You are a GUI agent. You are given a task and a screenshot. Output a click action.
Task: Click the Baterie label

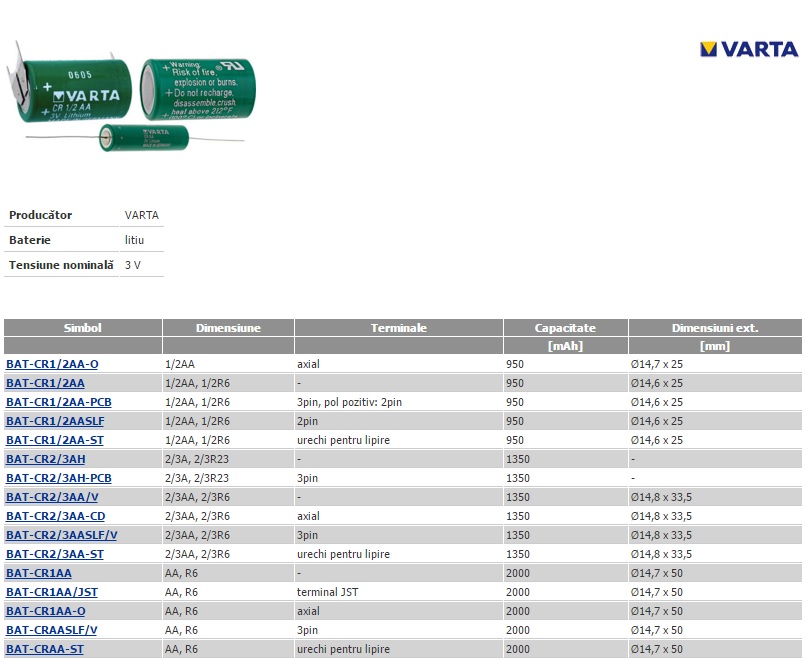[x=30, y=240]
